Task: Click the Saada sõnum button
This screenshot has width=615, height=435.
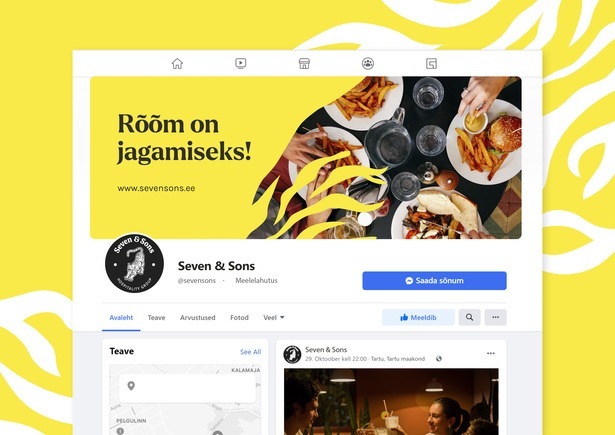Action: tap(434, 281)
